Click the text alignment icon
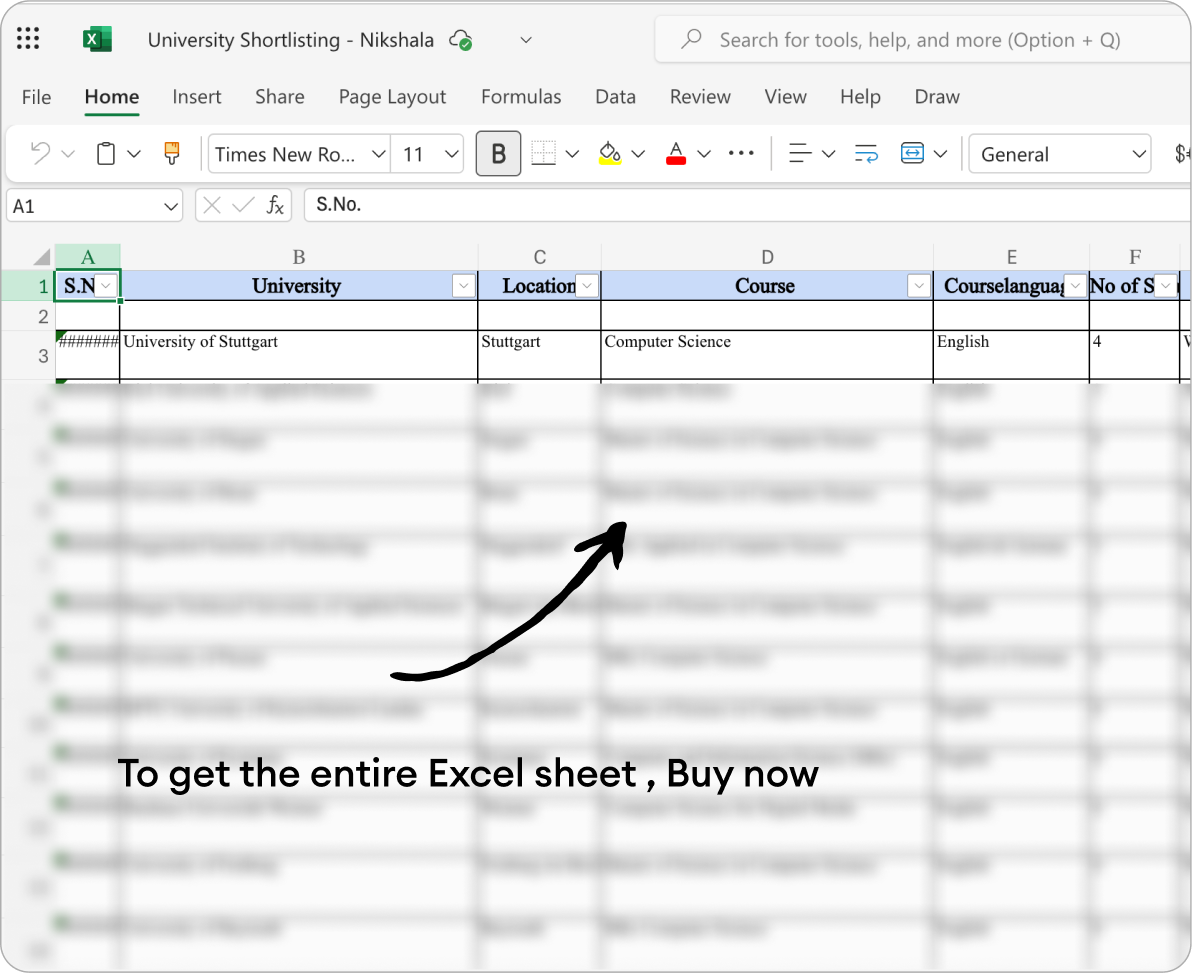This screenshot has height=973, width=1192. (800, 154)
